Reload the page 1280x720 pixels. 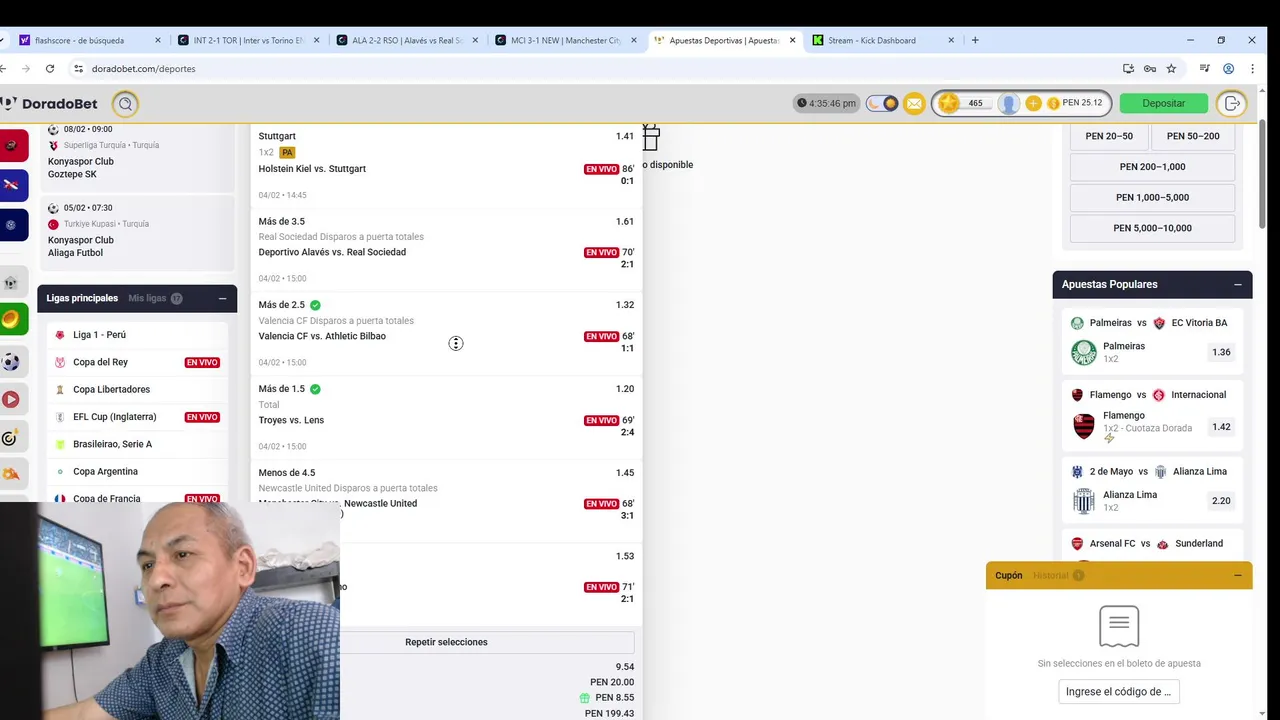(x=50, y=69)
